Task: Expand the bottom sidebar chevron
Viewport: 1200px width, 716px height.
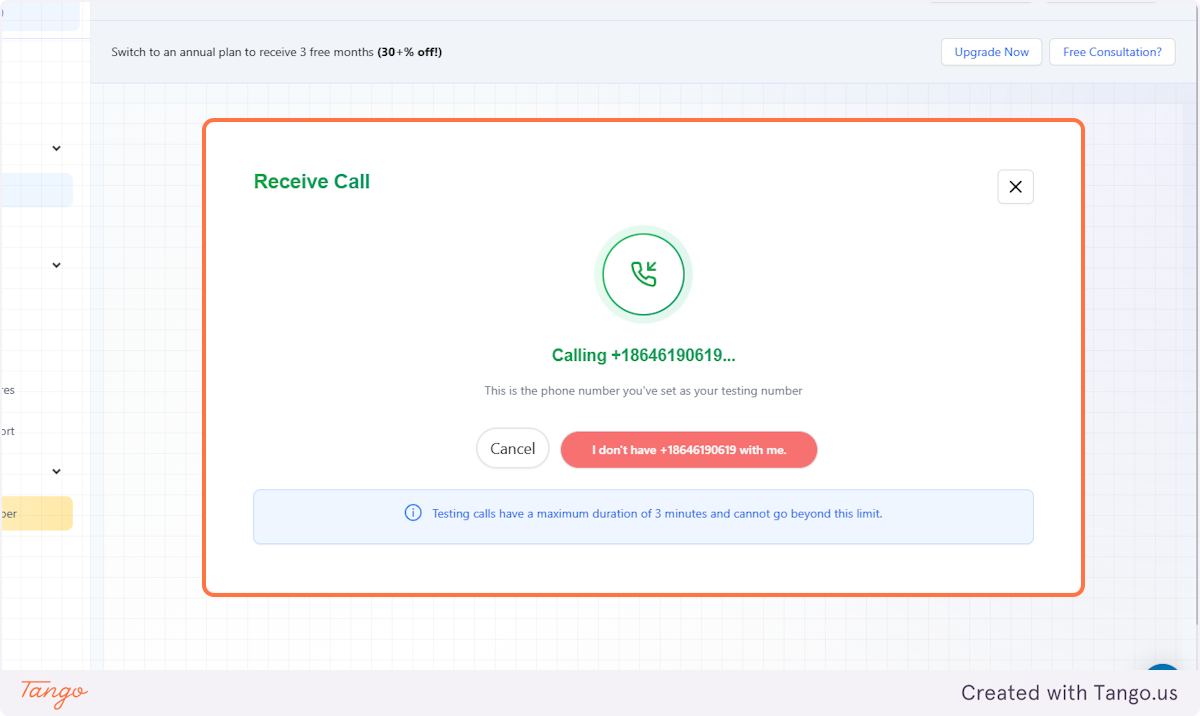Action: click(x=56, y=471)
